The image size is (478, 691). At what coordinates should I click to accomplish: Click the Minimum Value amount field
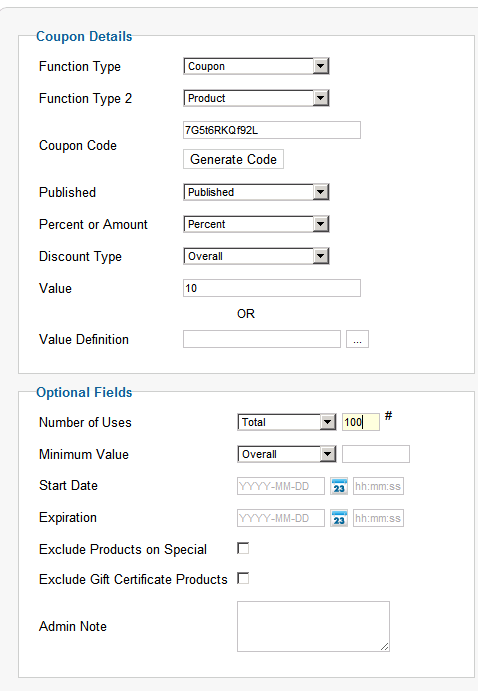[x=376, y=454]
